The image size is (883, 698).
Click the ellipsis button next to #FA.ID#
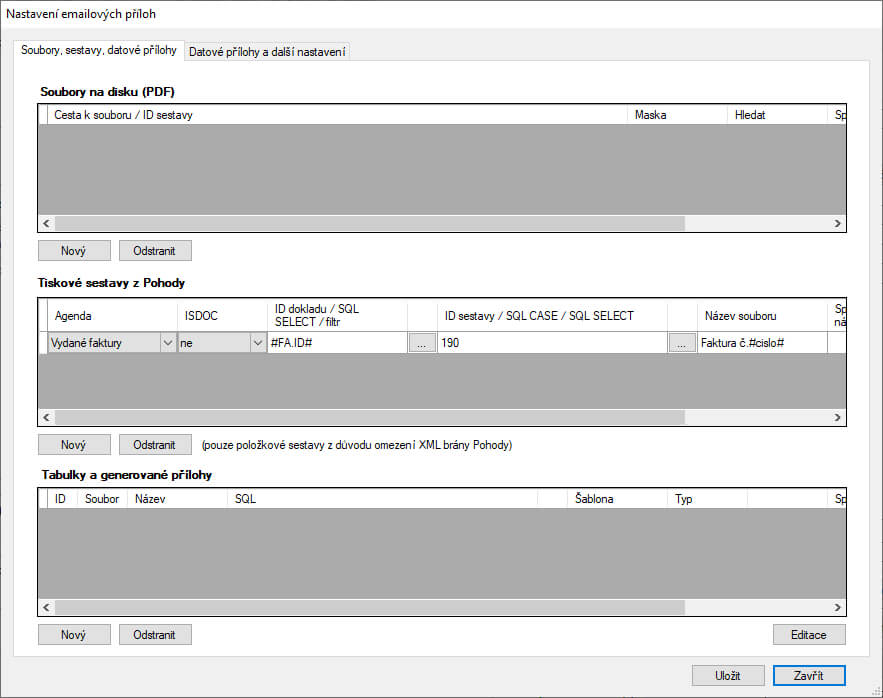(422, 343)
